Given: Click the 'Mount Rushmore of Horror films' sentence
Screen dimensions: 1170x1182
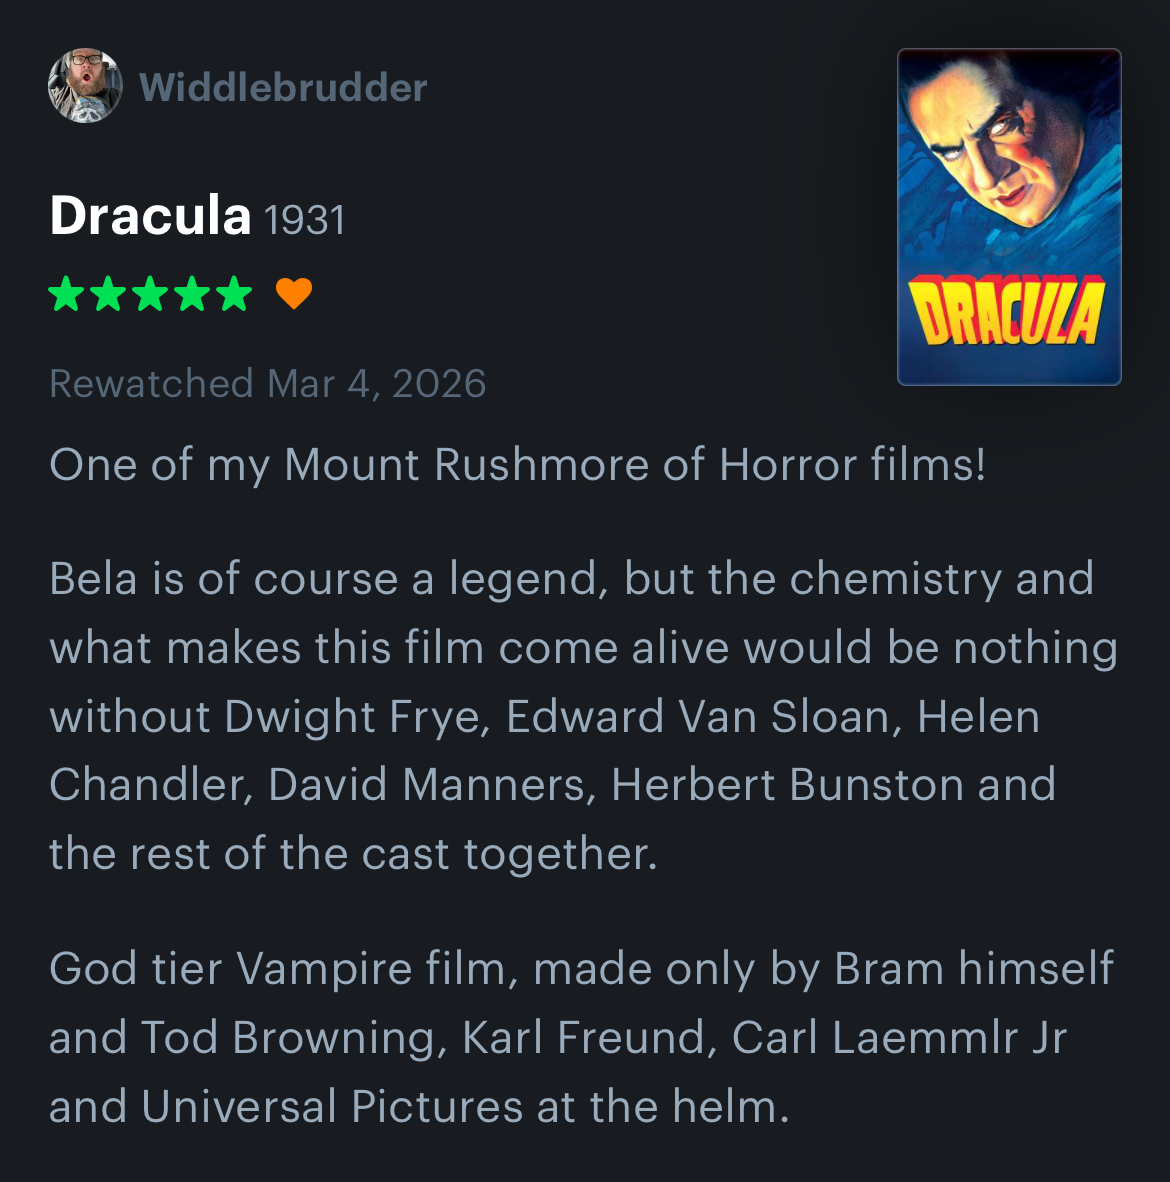Looking at the screenshot, I should pos(518,465).
